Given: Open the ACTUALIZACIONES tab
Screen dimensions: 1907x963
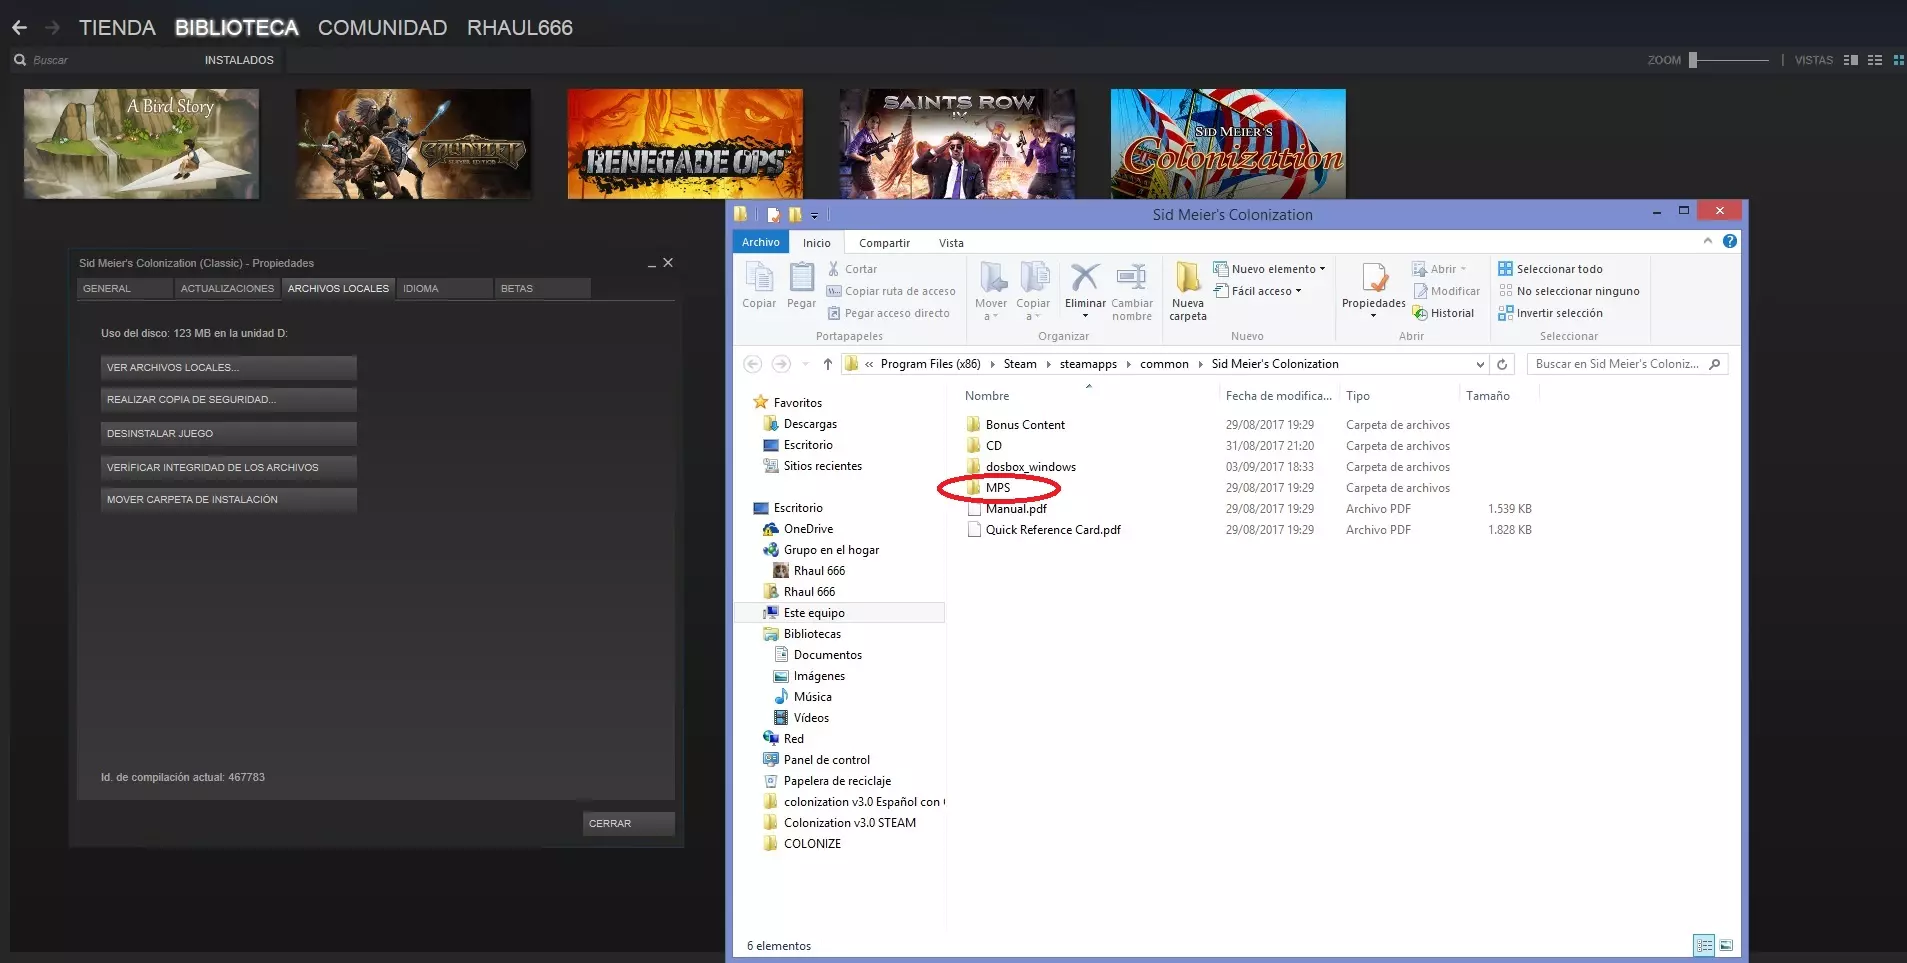Looking at the screenshot, I should pos(227,288).
